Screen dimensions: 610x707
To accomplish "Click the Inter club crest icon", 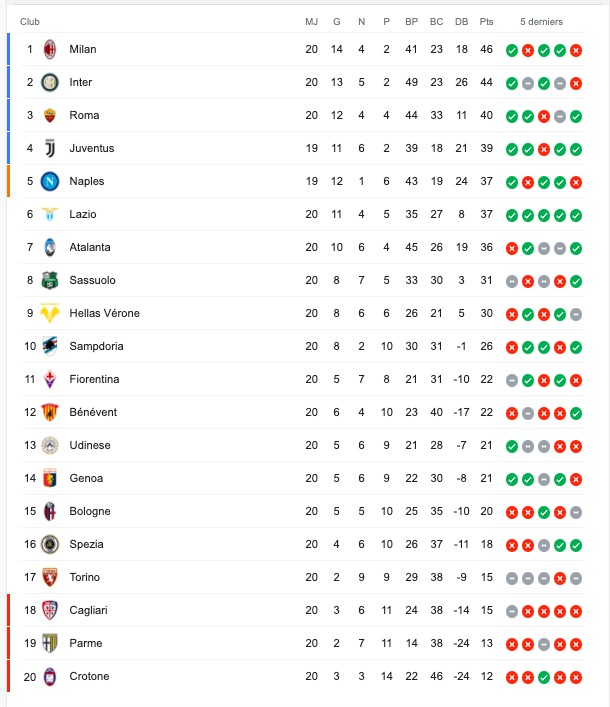I will coord(50,83).
